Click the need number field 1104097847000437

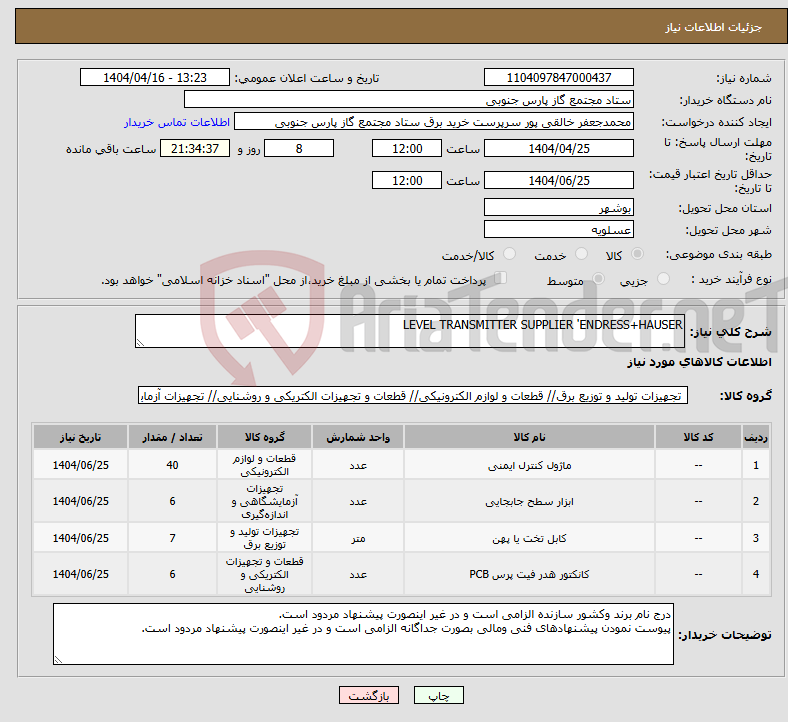click(558, 77)
